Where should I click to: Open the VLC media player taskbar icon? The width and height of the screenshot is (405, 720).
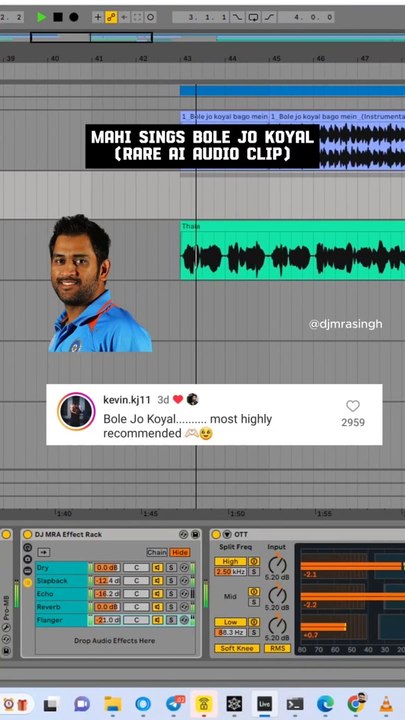[386, 703]
